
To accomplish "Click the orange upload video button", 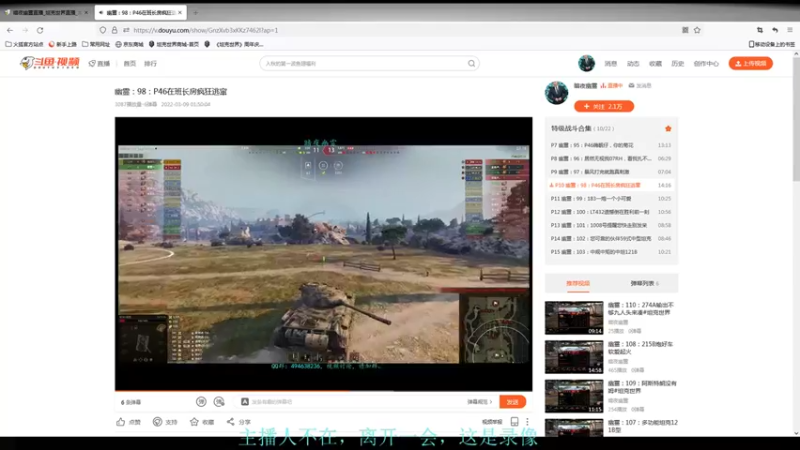I will pyautogui.click(x=751, y=63).
